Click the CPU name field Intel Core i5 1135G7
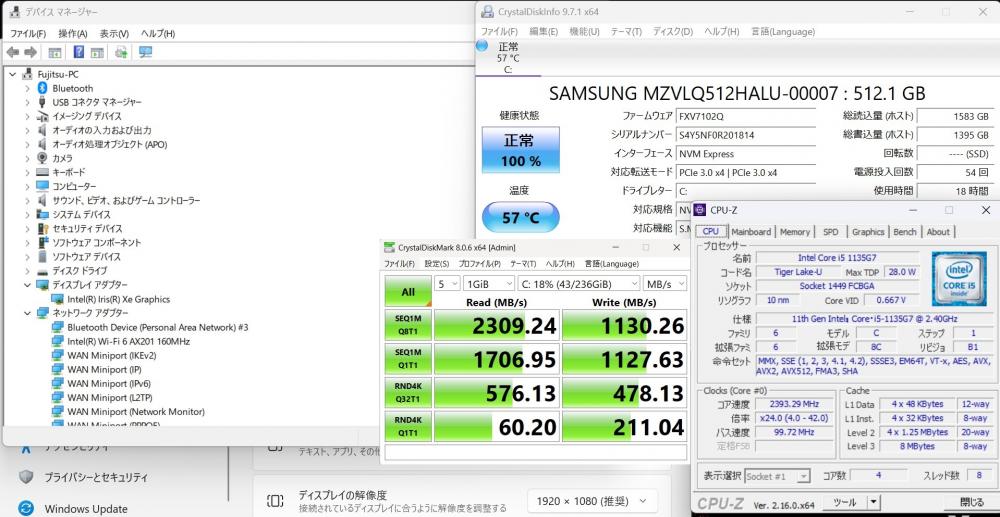The height and width of the screenshot is (517, 1000). 837,258
